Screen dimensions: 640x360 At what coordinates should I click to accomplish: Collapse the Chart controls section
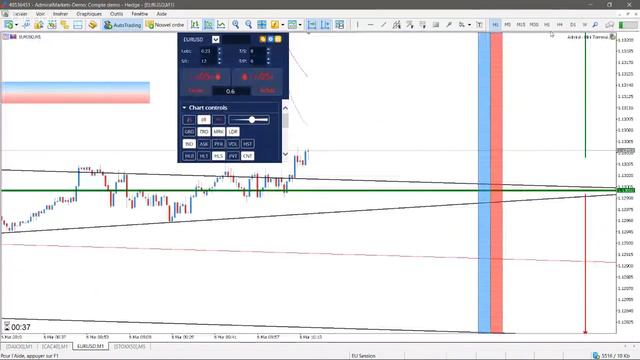184,108
